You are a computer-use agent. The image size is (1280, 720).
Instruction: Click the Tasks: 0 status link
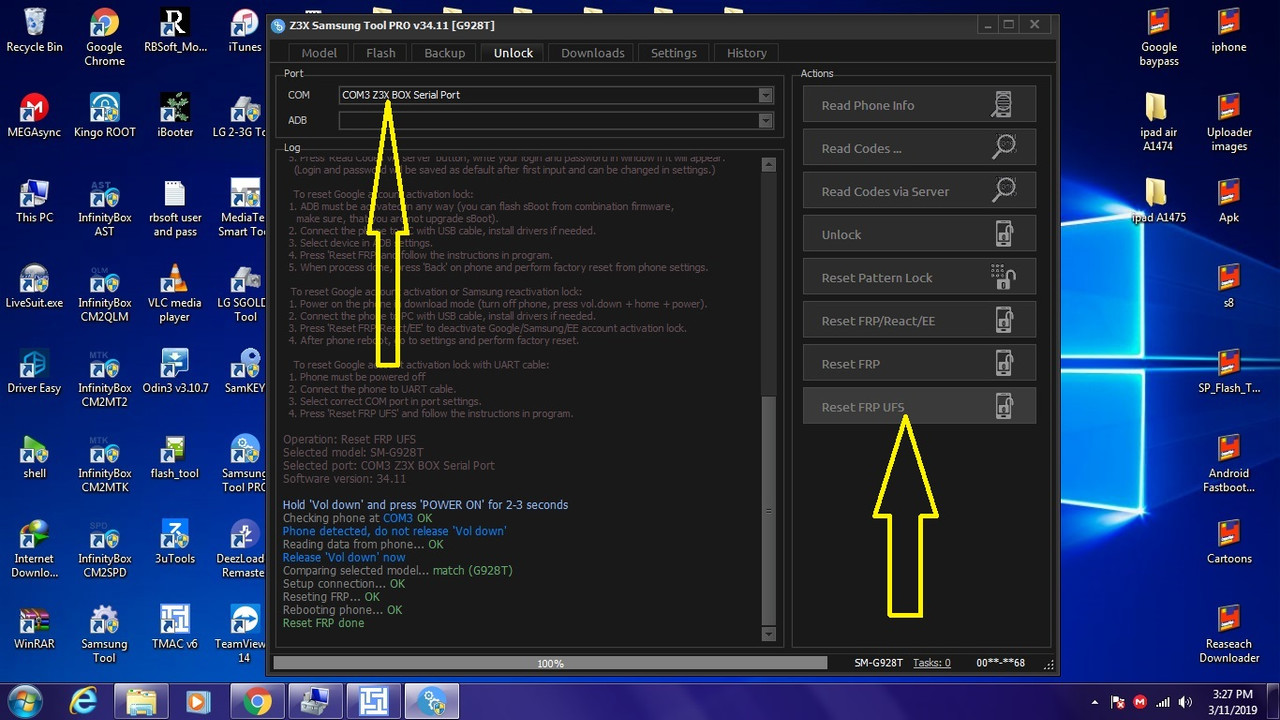(931, 663)
